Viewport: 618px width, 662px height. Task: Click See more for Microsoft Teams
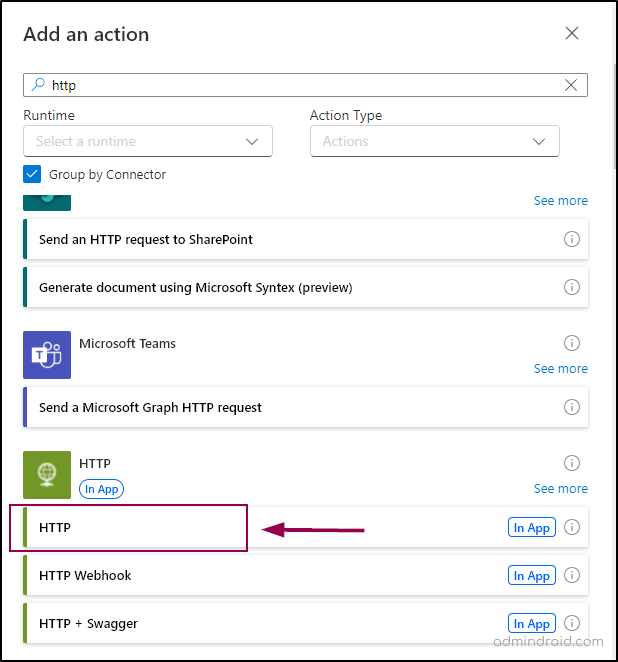(x=560, y=369)
